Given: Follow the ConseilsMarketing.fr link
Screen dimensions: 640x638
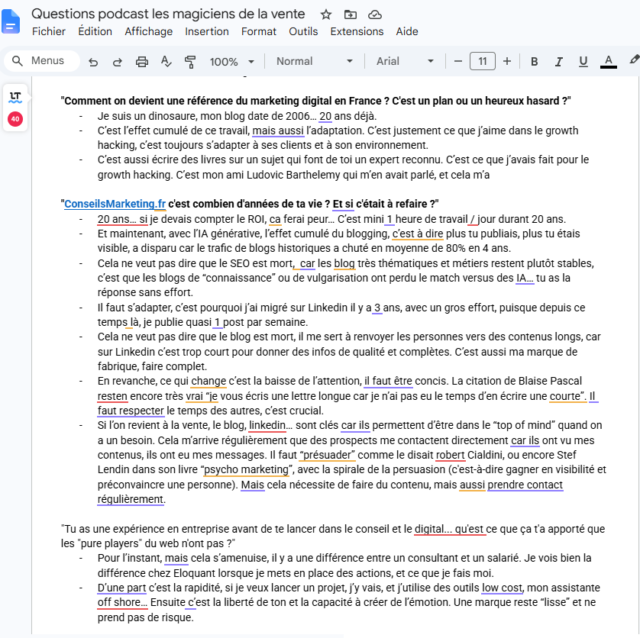Looking at the screenshot, I should (x=115, y=204).
